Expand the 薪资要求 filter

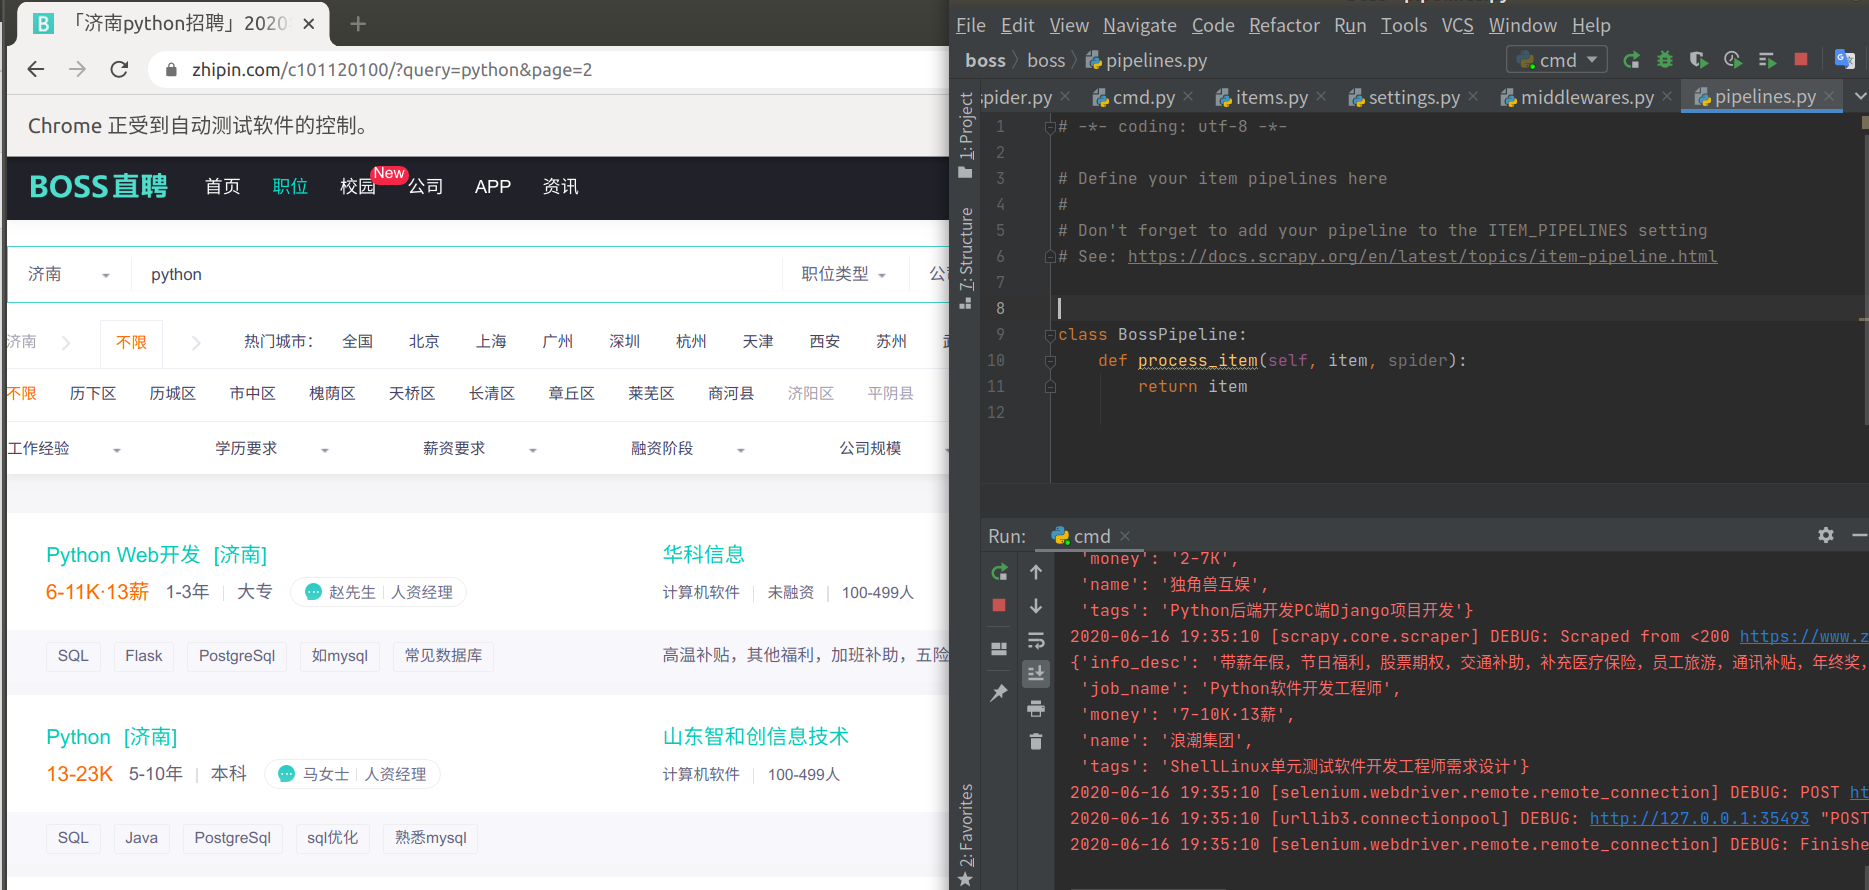pyautogui.click(x=480, y=449)
